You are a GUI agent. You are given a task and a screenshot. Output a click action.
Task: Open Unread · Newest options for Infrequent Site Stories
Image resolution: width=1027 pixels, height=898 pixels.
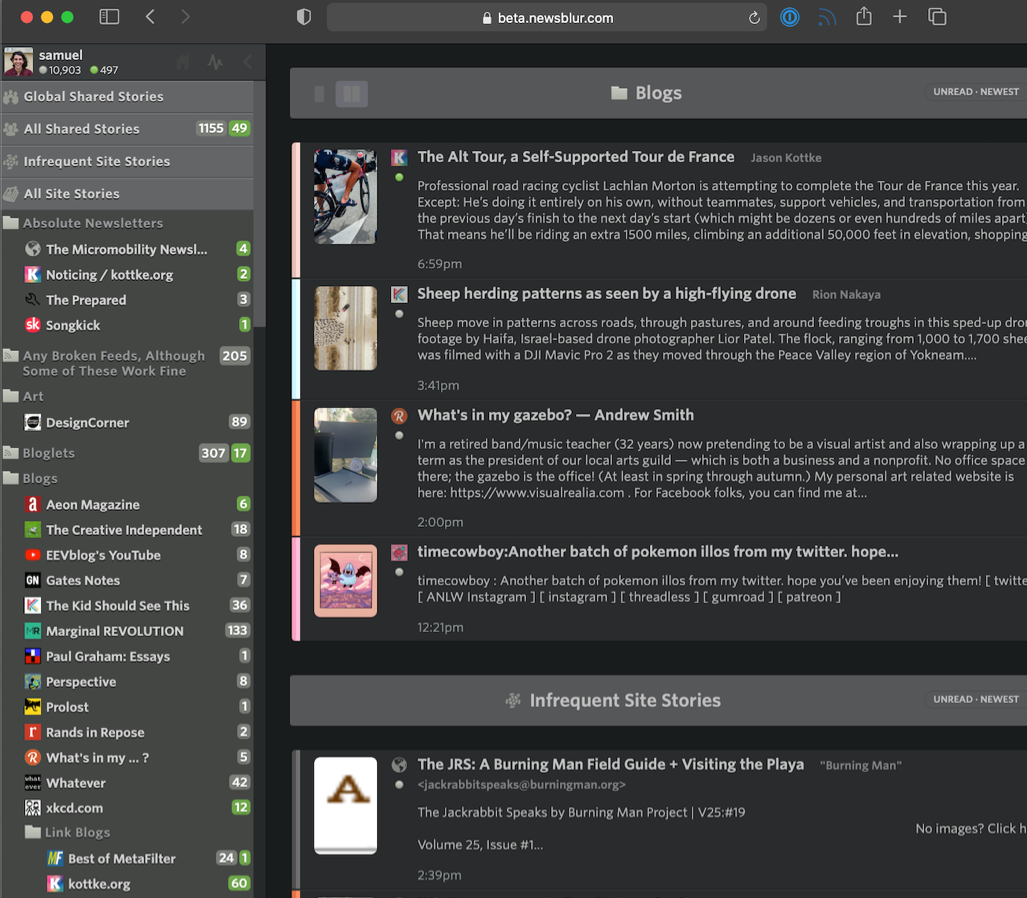[975, 699]
